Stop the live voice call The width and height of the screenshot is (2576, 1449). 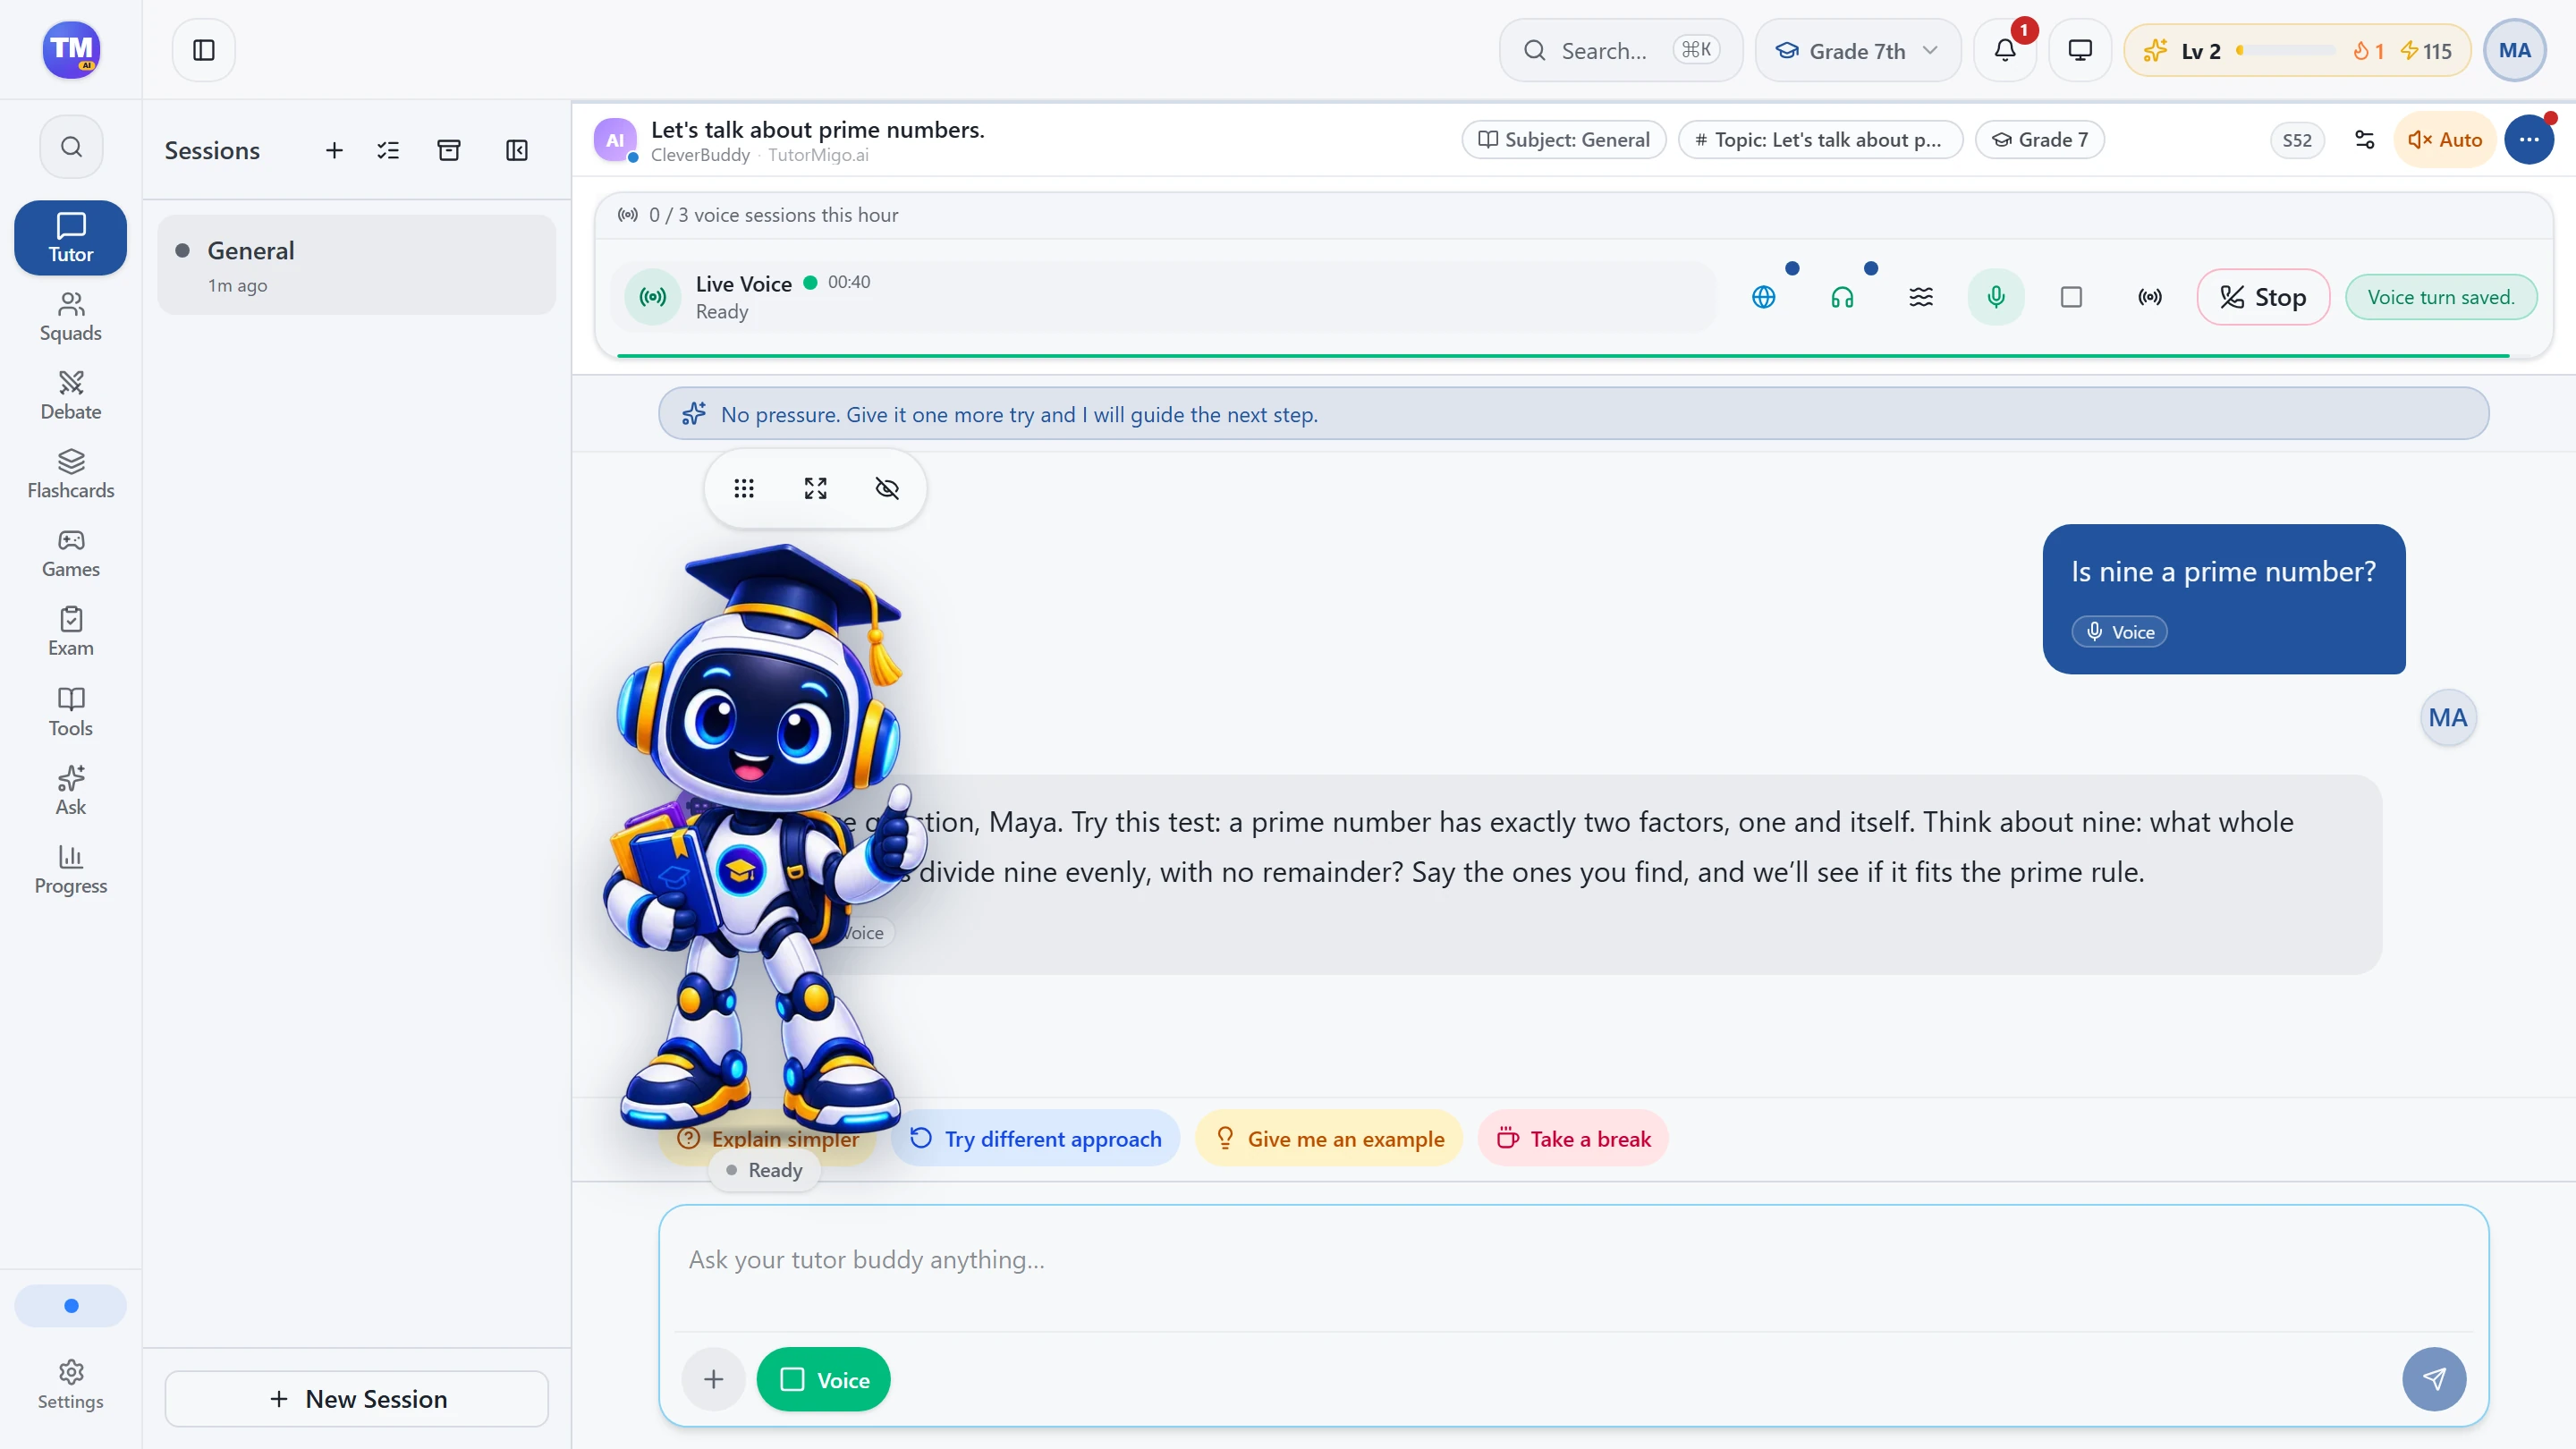2263,297
